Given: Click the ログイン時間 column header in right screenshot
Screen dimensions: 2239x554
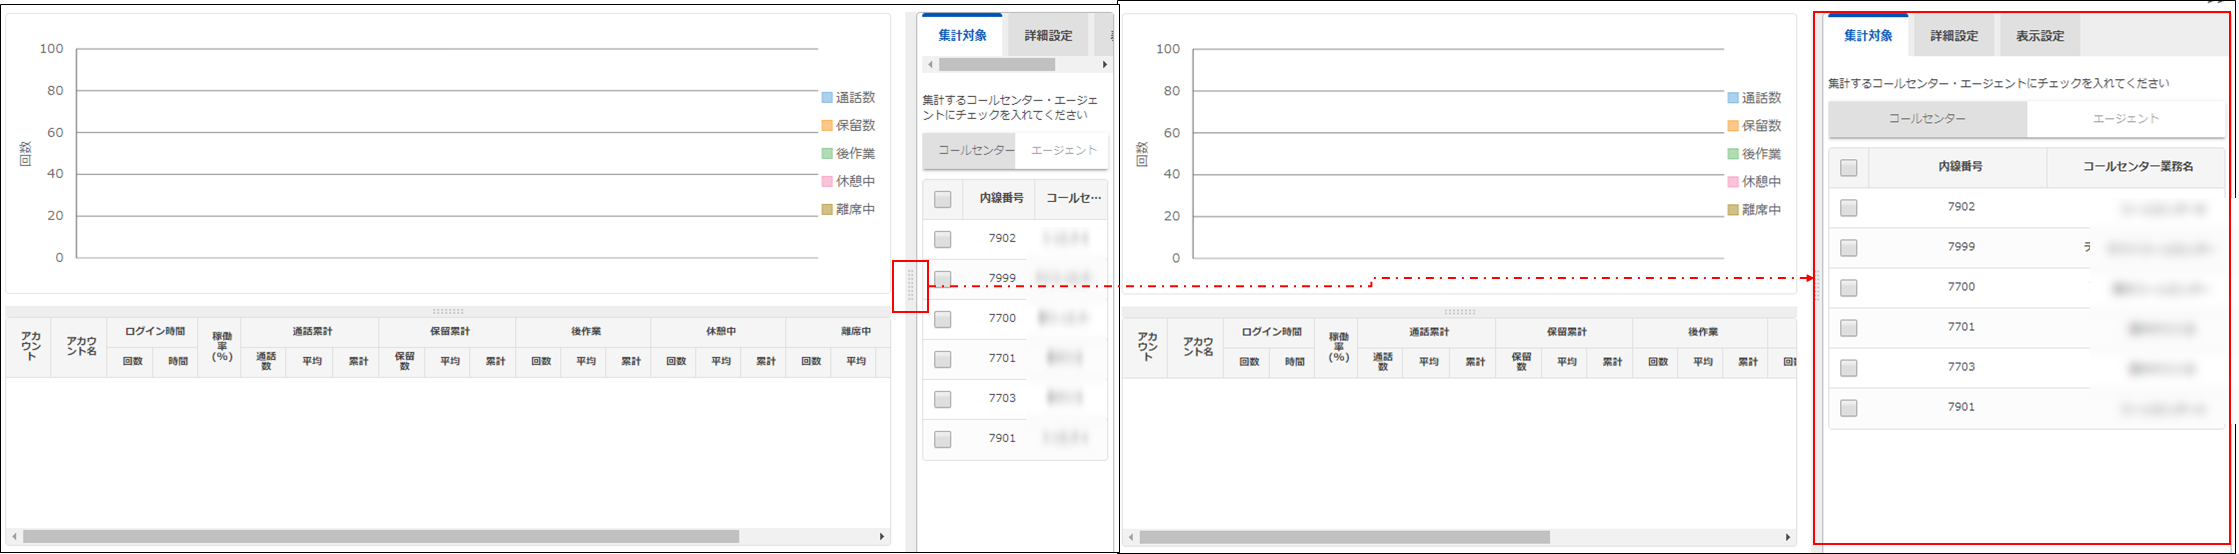Looking at the screenshot, I should (1271, 331).
